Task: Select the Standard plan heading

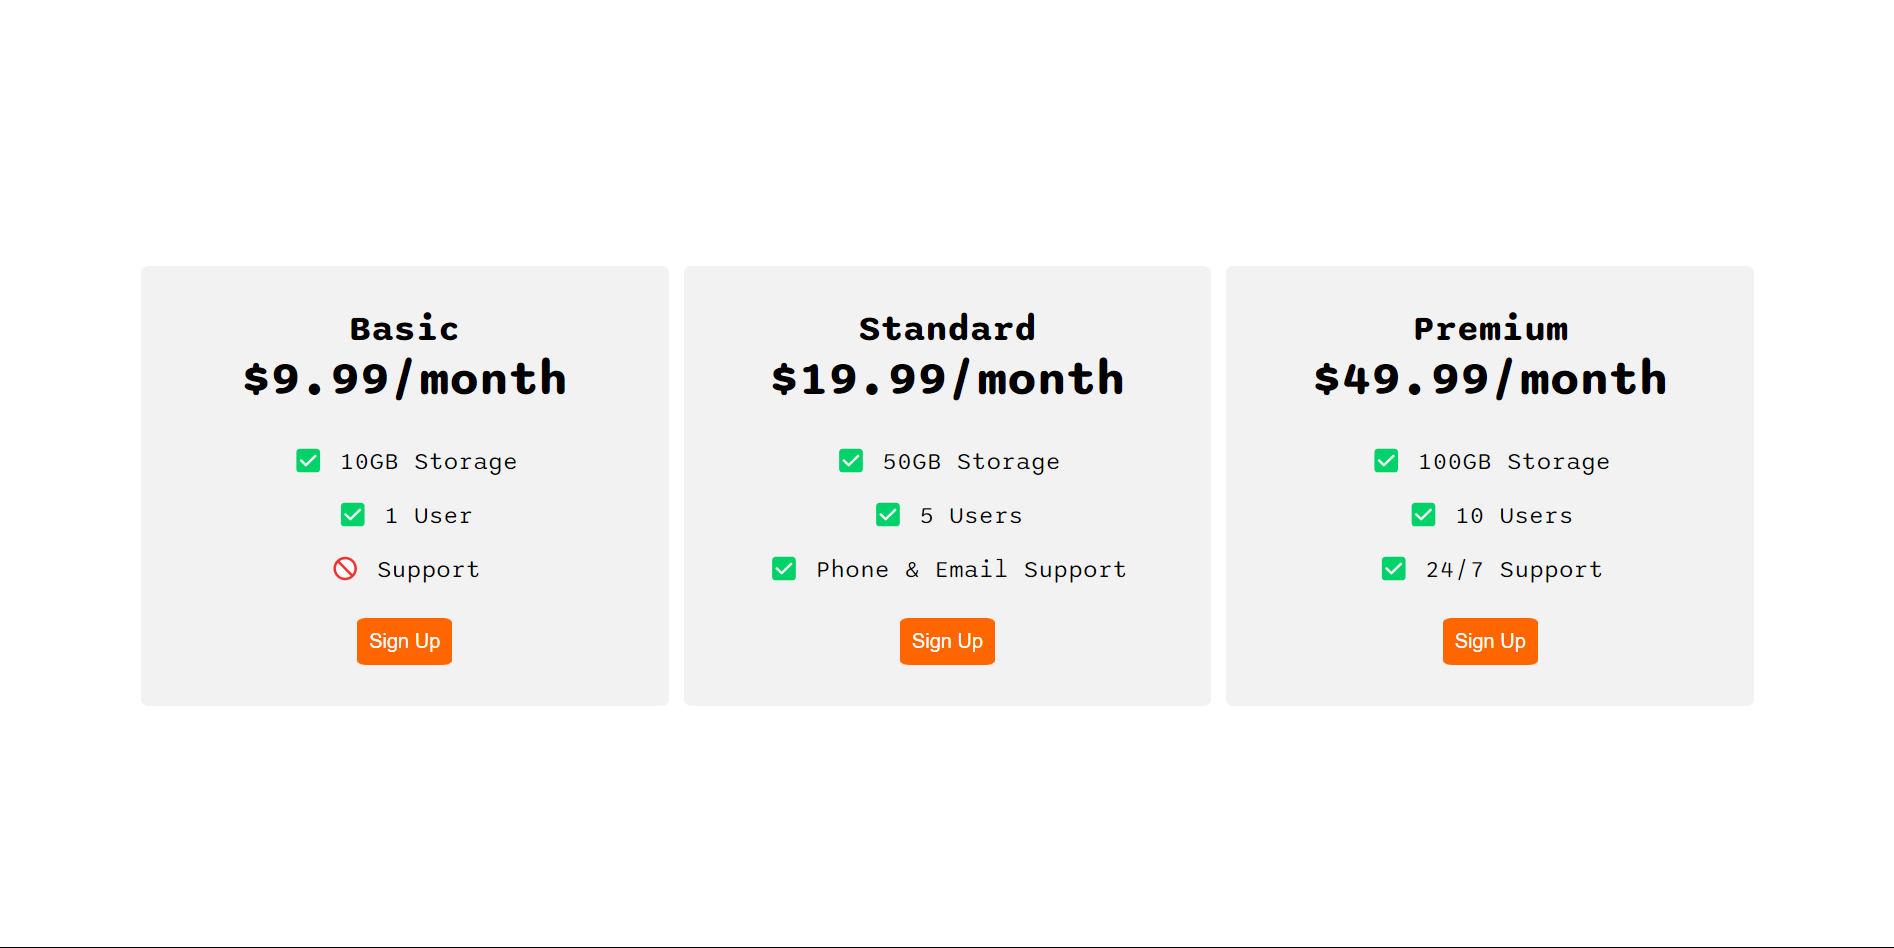Action: (x=947, y=327)
